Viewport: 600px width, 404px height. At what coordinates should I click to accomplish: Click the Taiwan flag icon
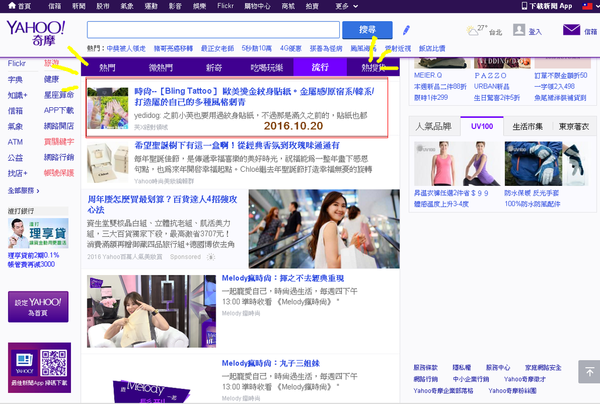coord(587,6)
